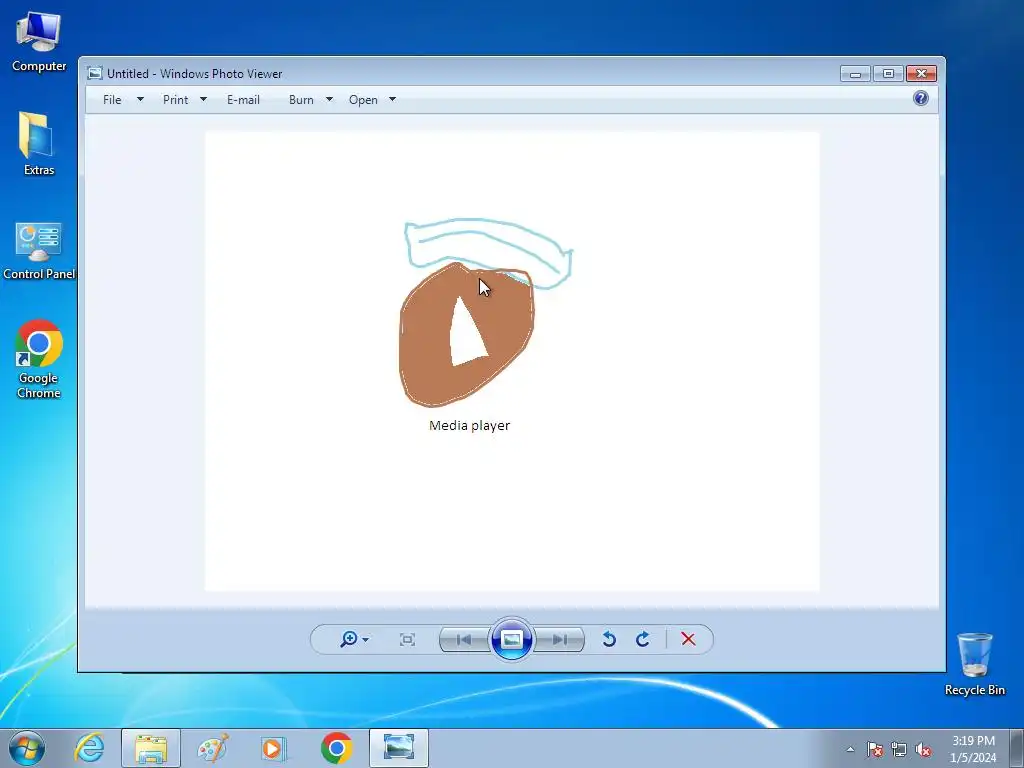Start the slide show

(x=511, y=639)
